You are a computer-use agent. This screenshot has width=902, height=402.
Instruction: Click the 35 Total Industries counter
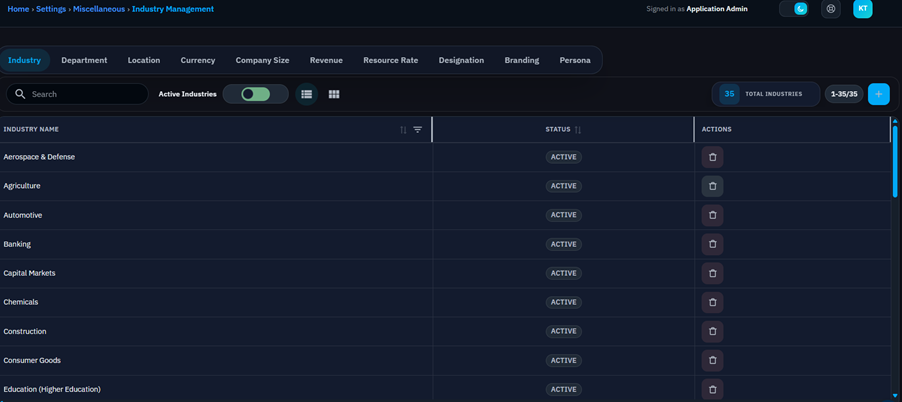click(x=766, y=94)
